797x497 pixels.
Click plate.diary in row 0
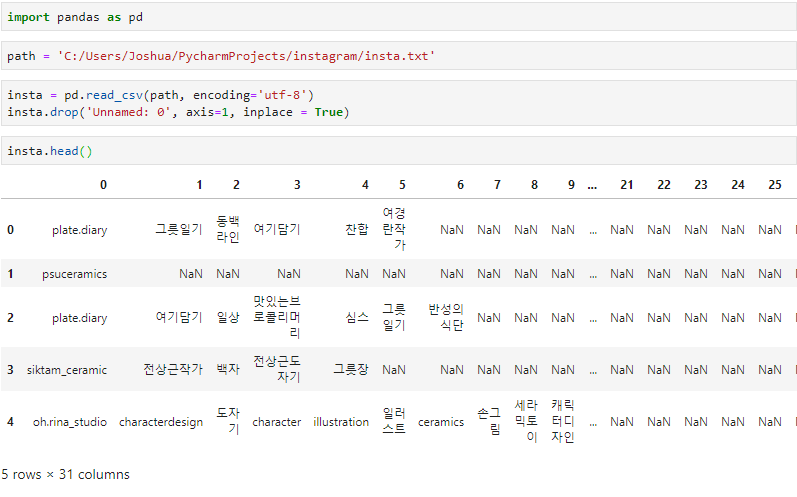click(x=79, y=230)
